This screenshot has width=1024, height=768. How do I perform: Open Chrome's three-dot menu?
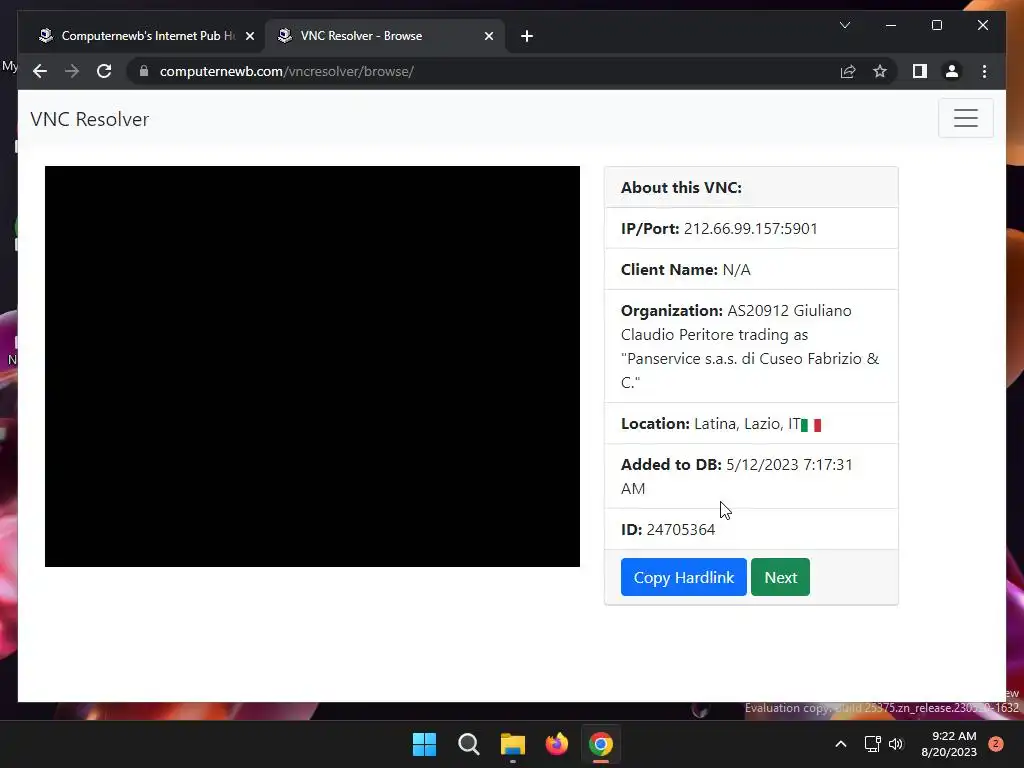coord(984,71)
